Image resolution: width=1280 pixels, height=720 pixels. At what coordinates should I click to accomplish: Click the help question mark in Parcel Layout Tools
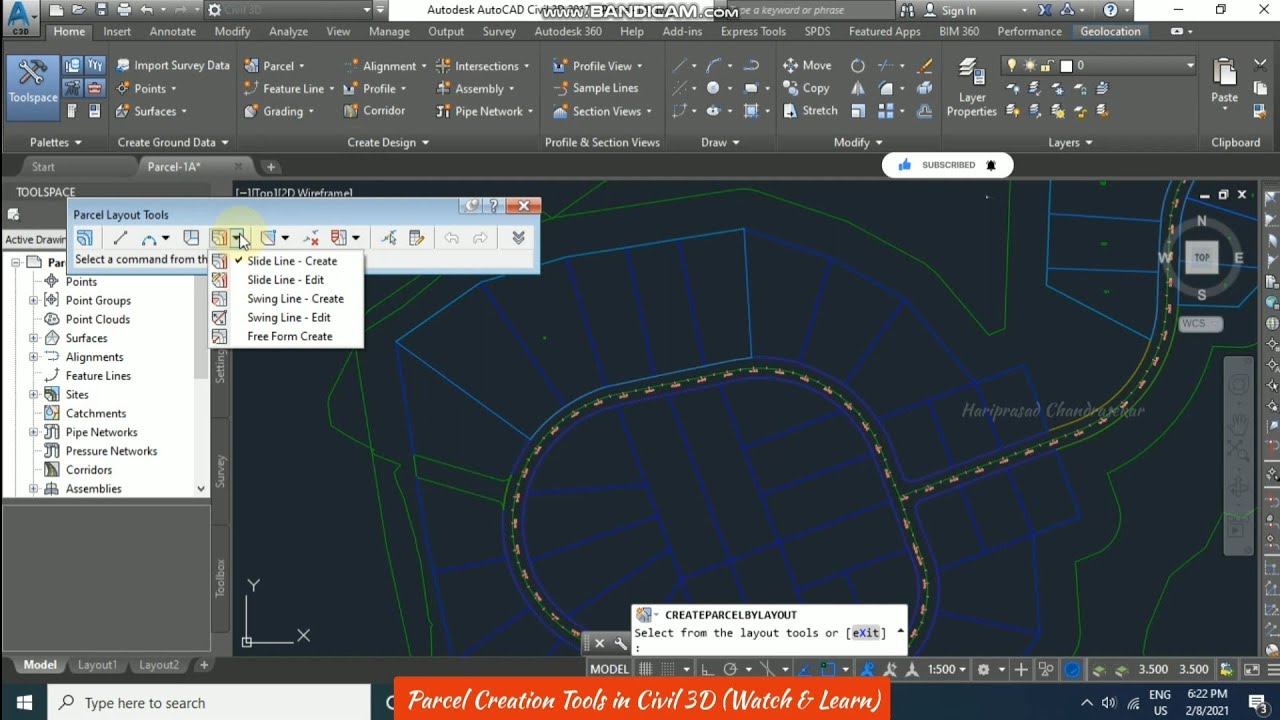coord(494,206)
